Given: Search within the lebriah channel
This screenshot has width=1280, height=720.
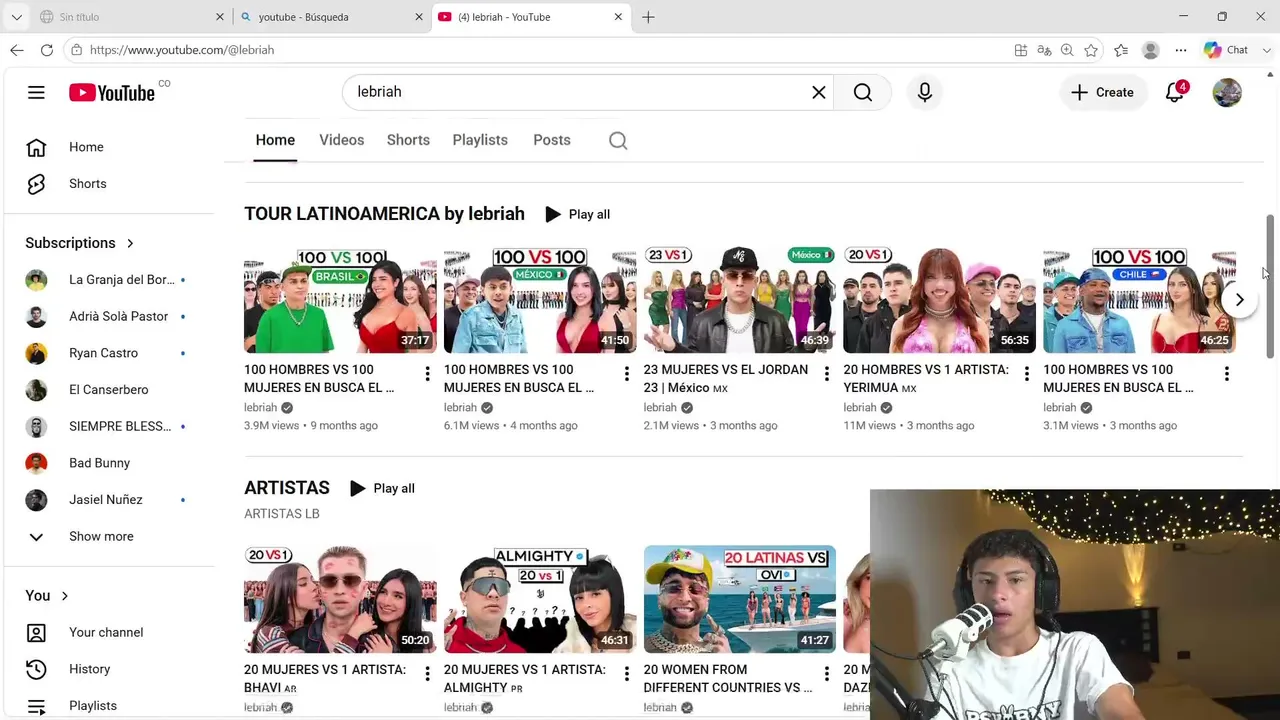Looking at the screenshot, I should click(618, 140).
